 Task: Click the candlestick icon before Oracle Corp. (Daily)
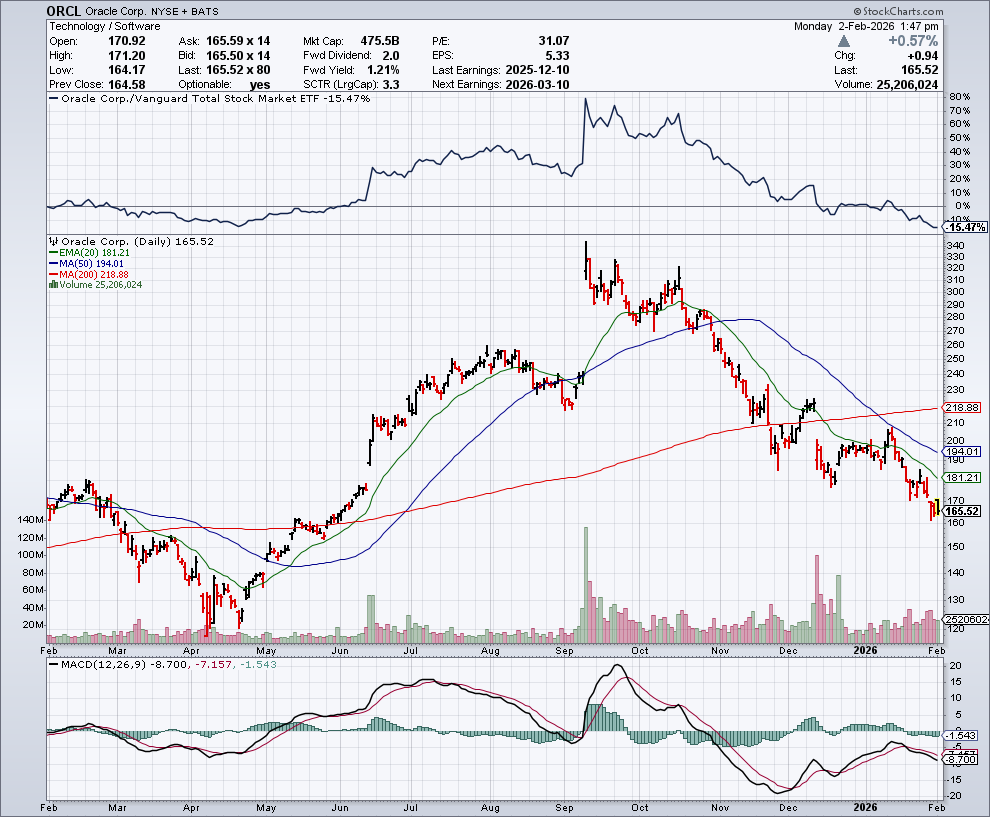pyautogui.click(x=53, y=242)
